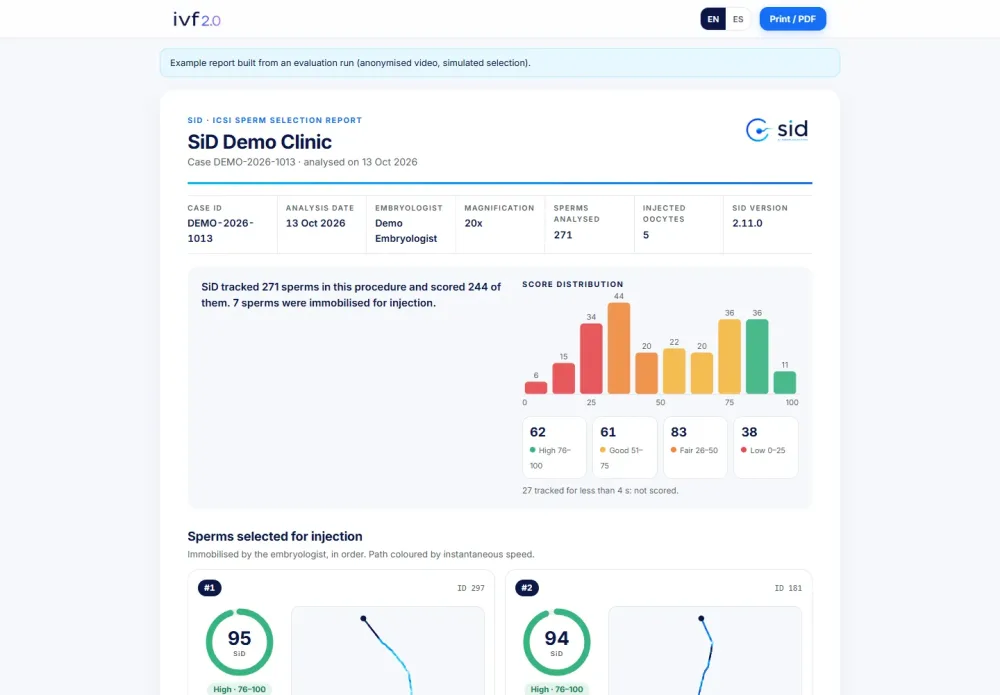Click the score ring showing 94
The height and width of the screenshot is (695, 1000).
click(557, 642)
